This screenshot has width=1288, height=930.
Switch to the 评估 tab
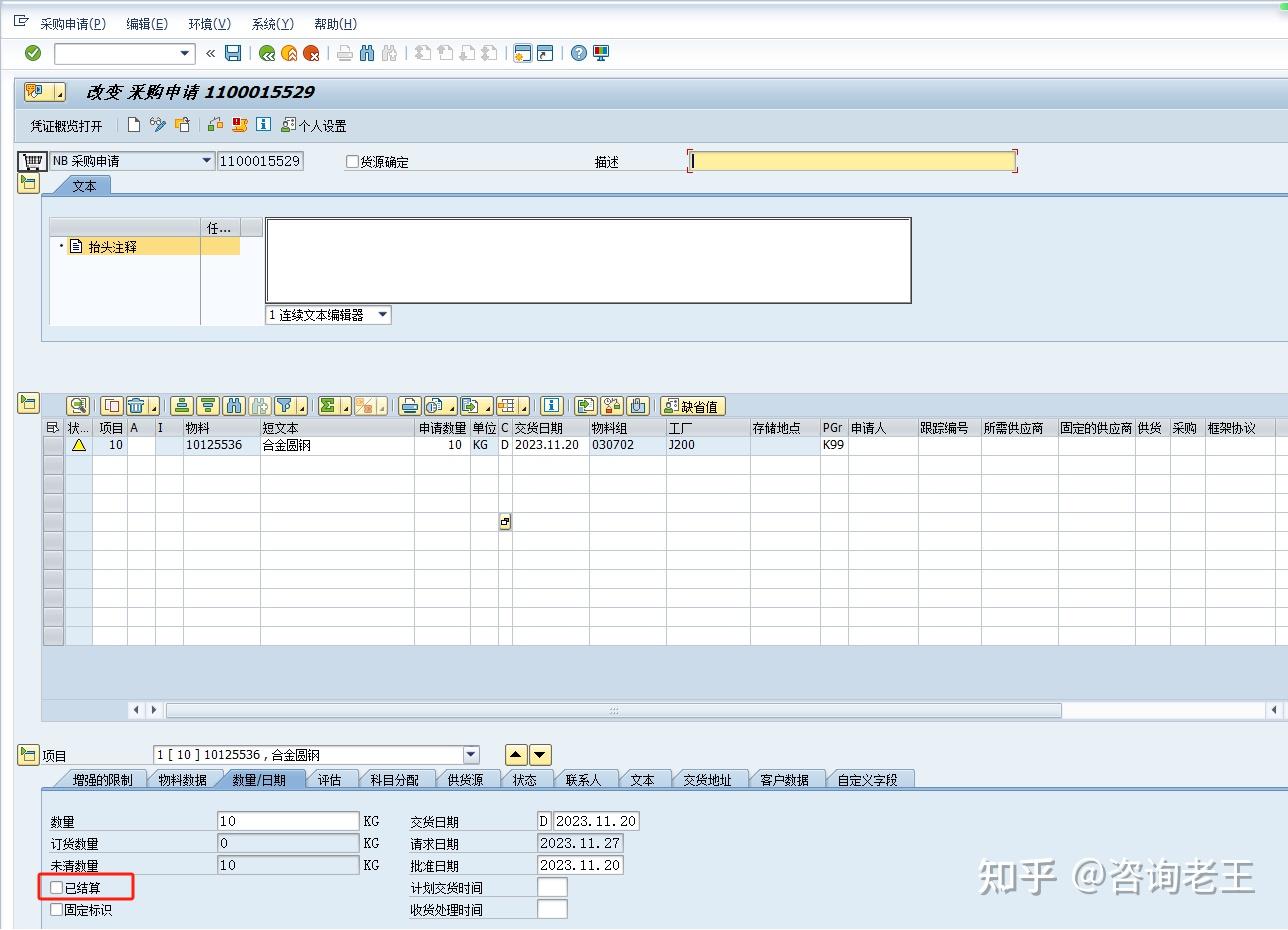tap(329, 780)
